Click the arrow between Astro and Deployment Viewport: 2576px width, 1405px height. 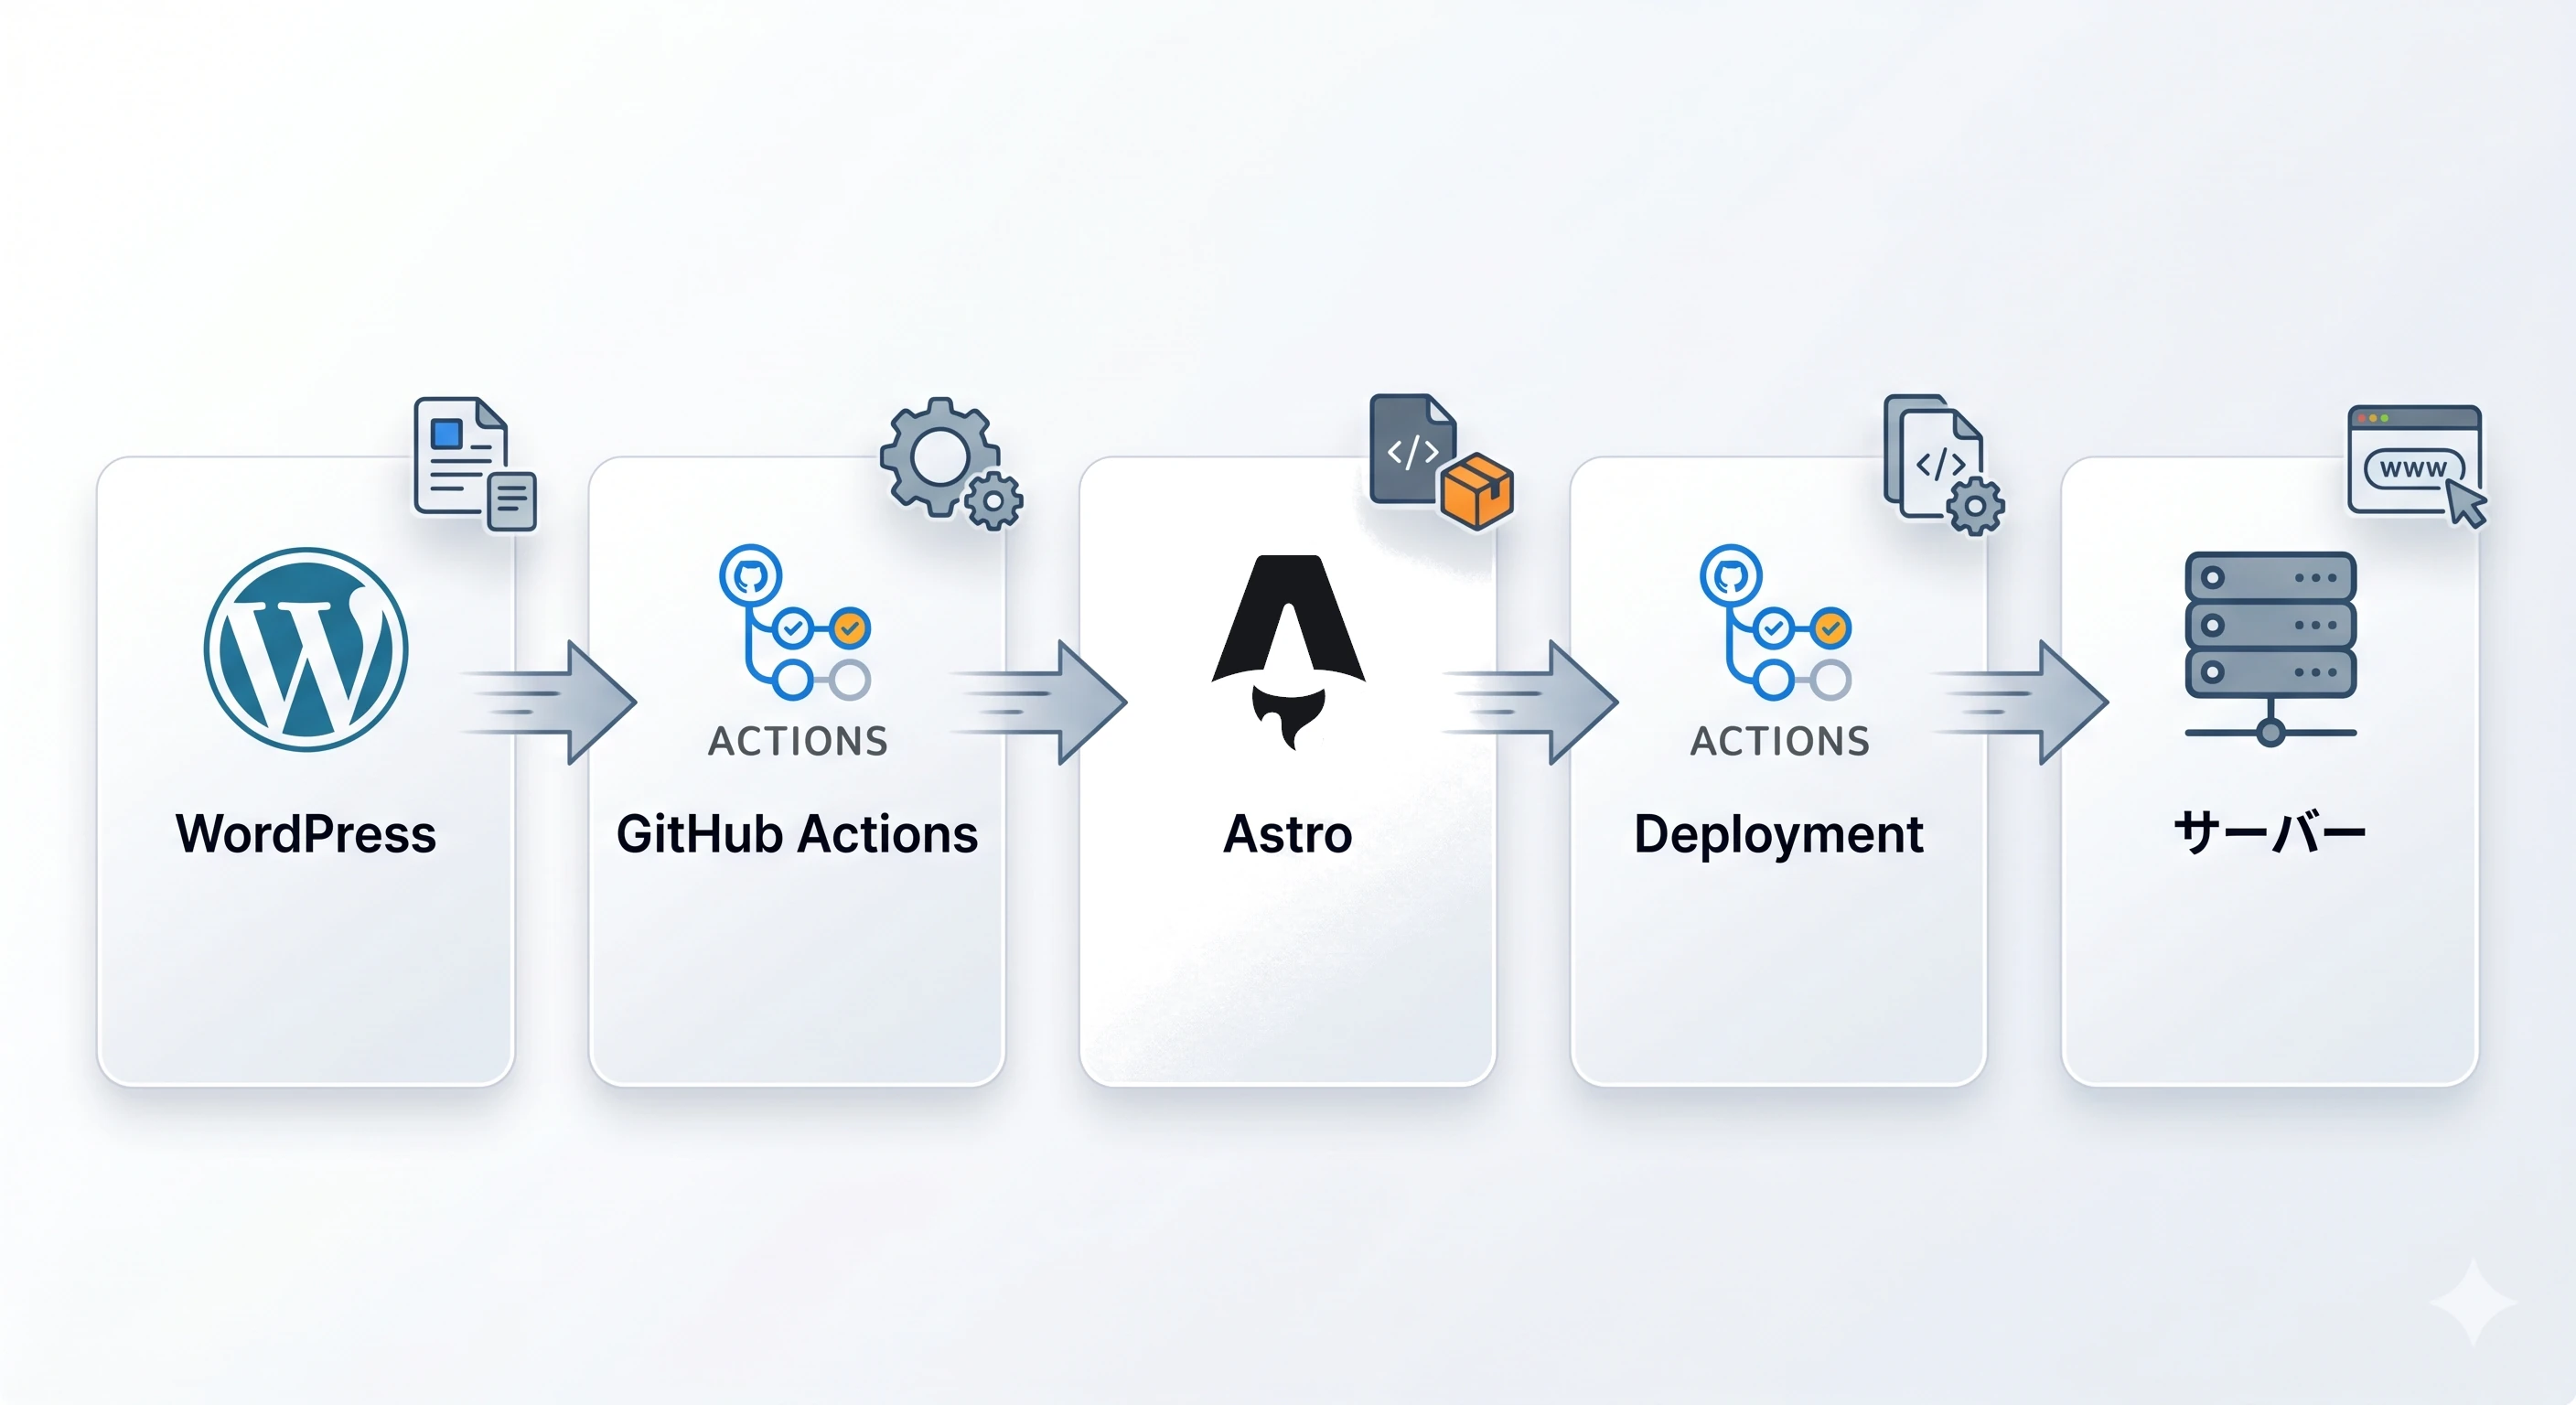click(x=1531, y=703)
